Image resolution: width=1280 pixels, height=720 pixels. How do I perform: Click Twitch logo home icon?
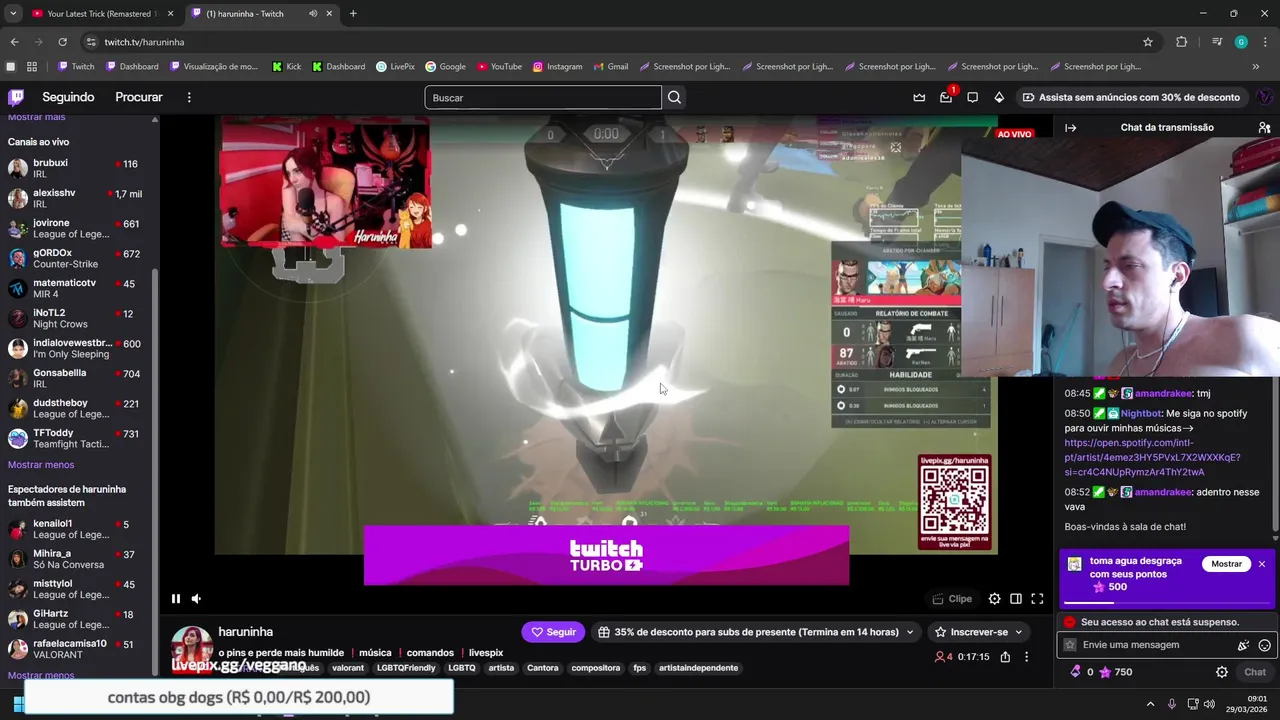coord(16,97)
